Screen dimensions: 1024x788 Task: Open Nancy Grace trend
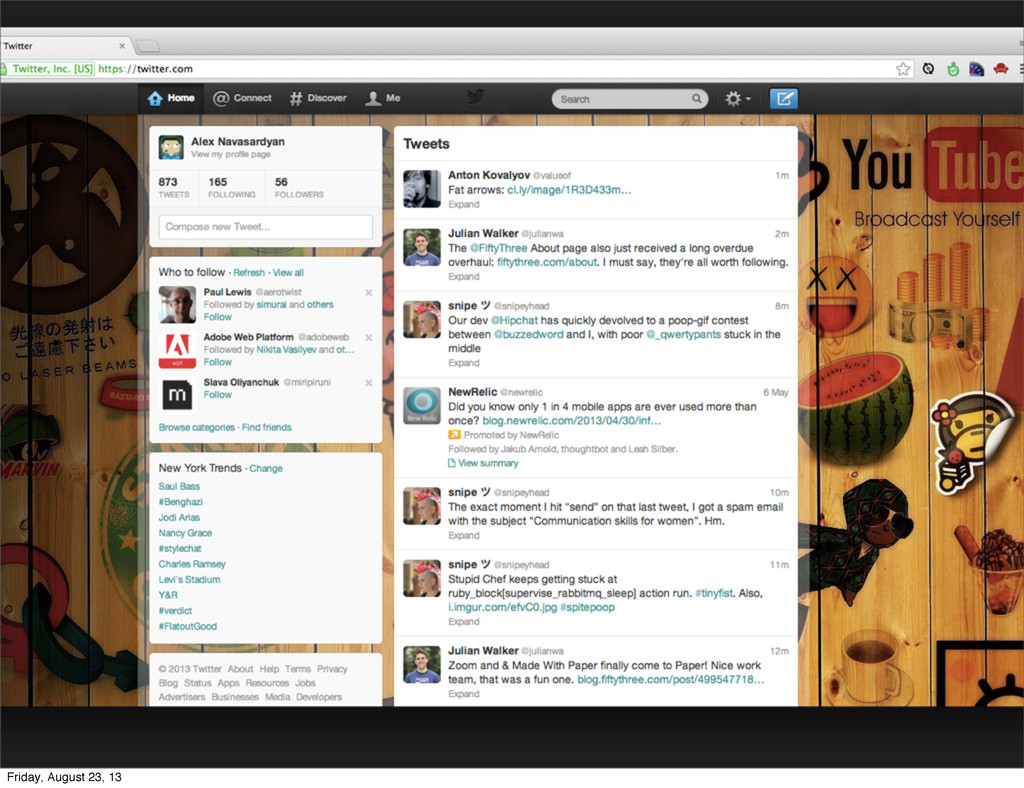(185, 533)
